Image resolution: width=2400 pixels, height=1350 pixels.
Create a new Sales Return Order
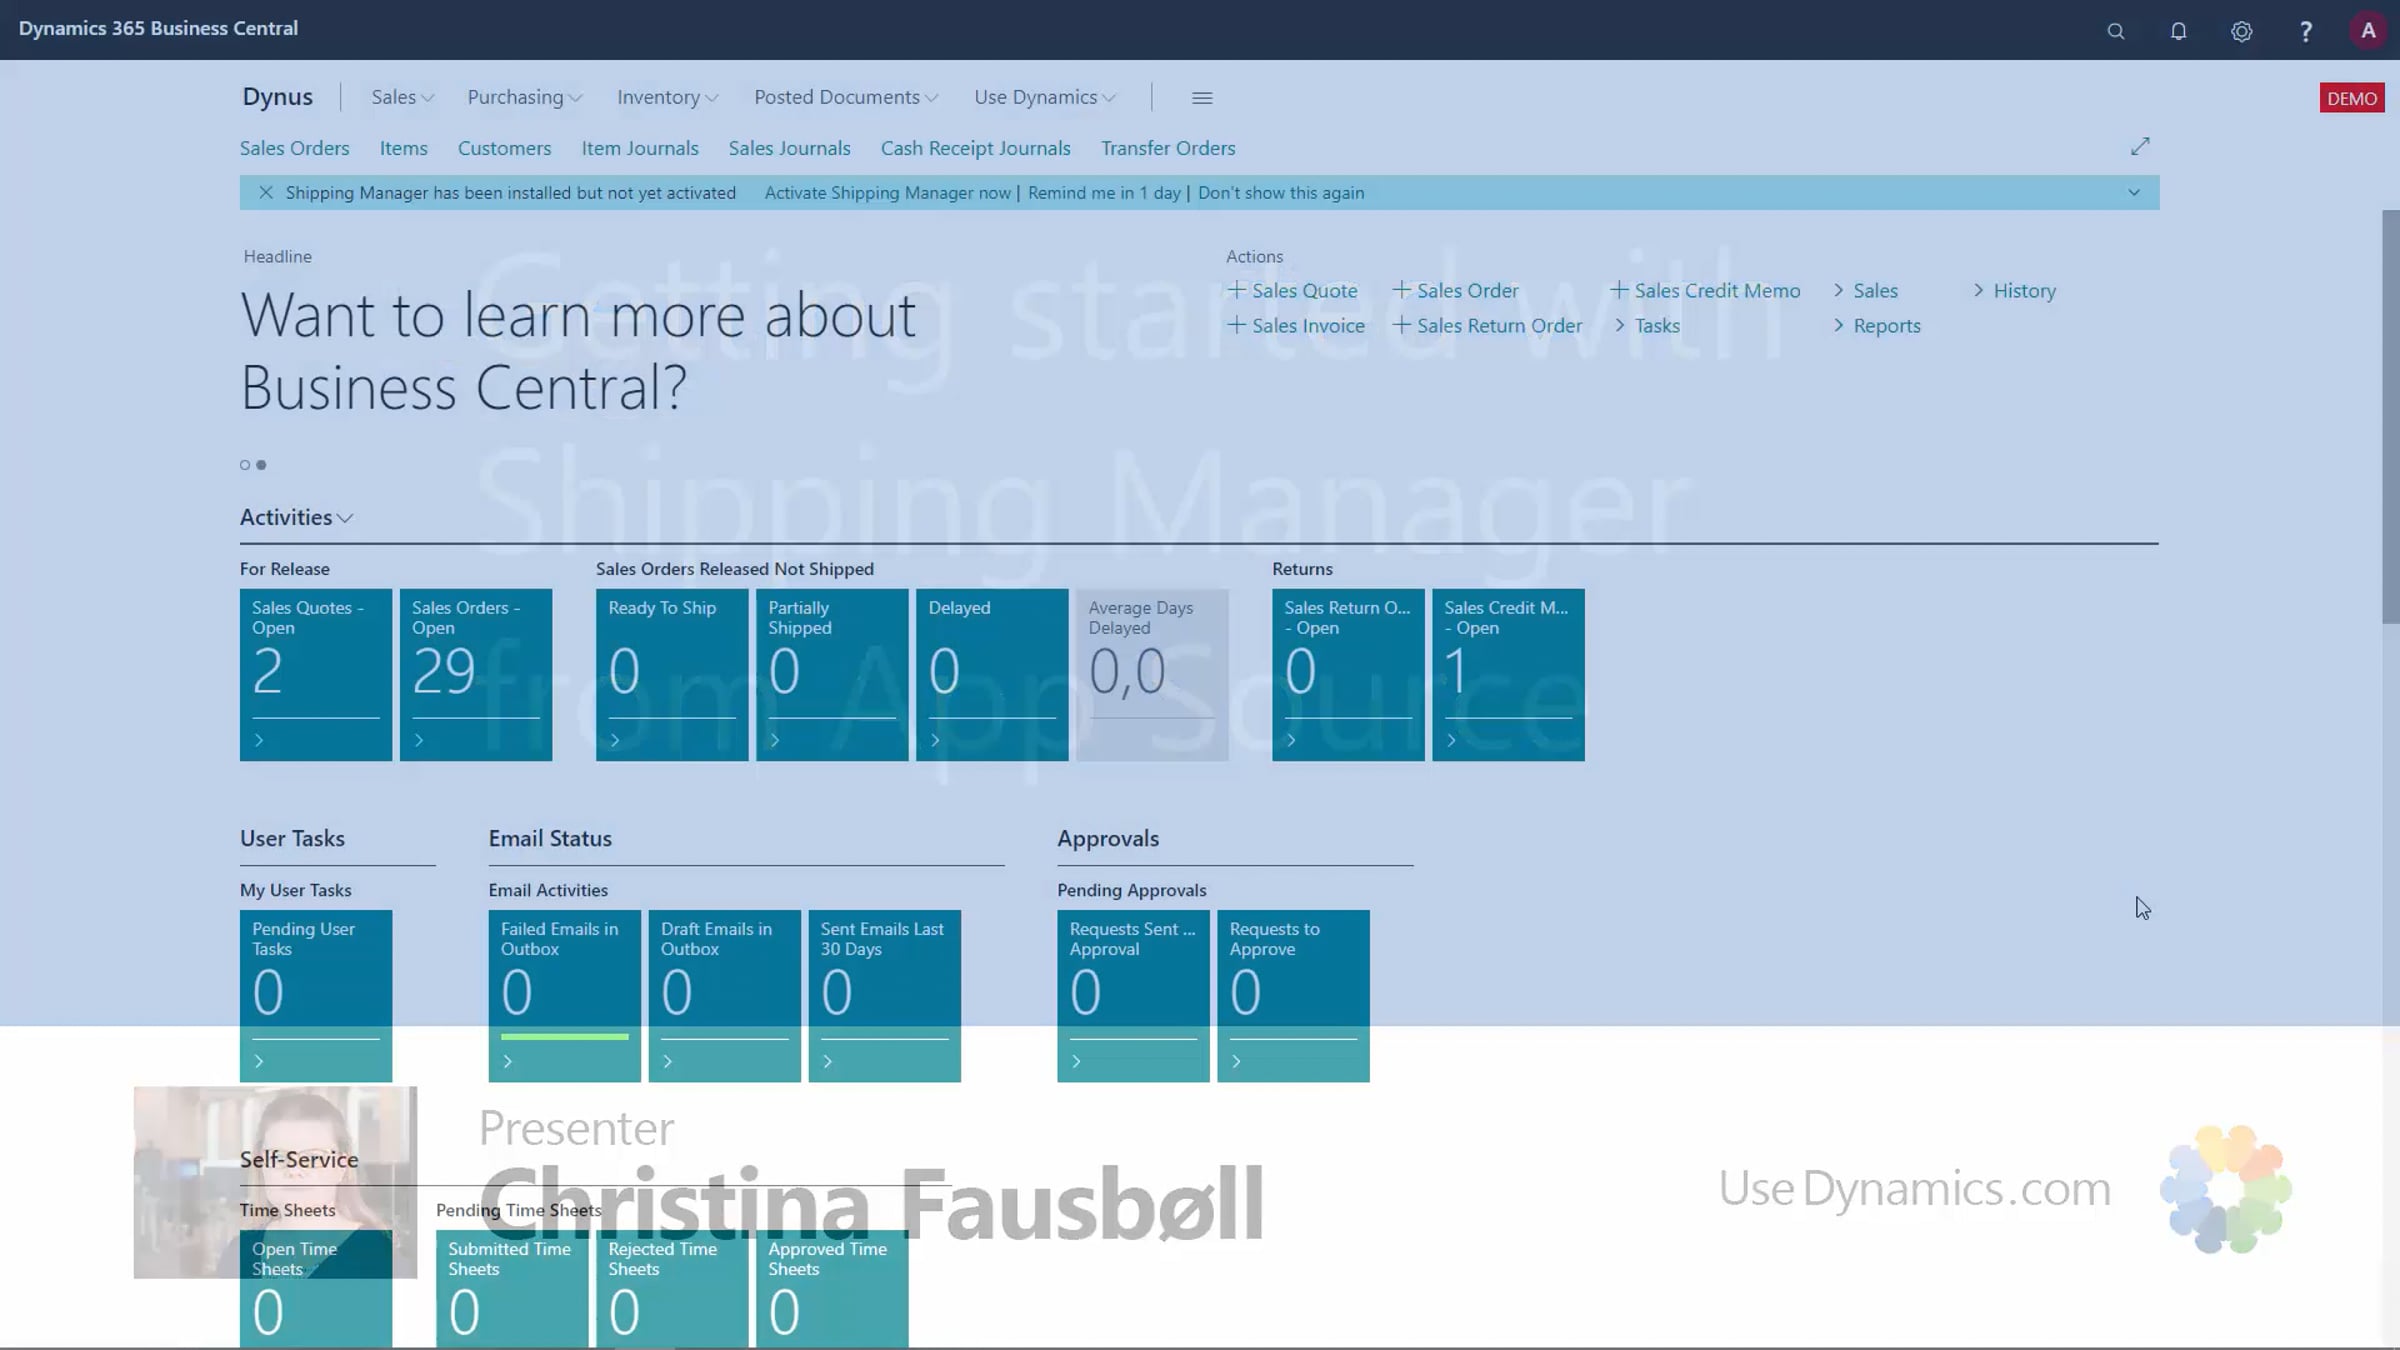1487,326
